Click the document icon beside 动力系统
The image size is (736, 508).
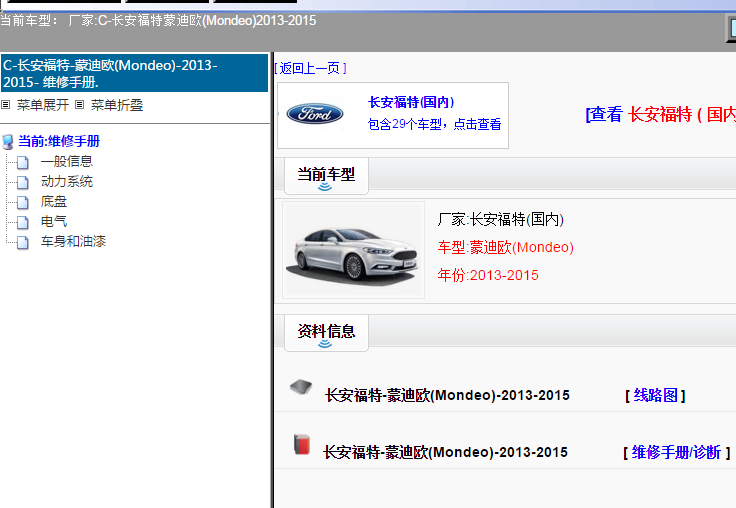tap(23, 182)
